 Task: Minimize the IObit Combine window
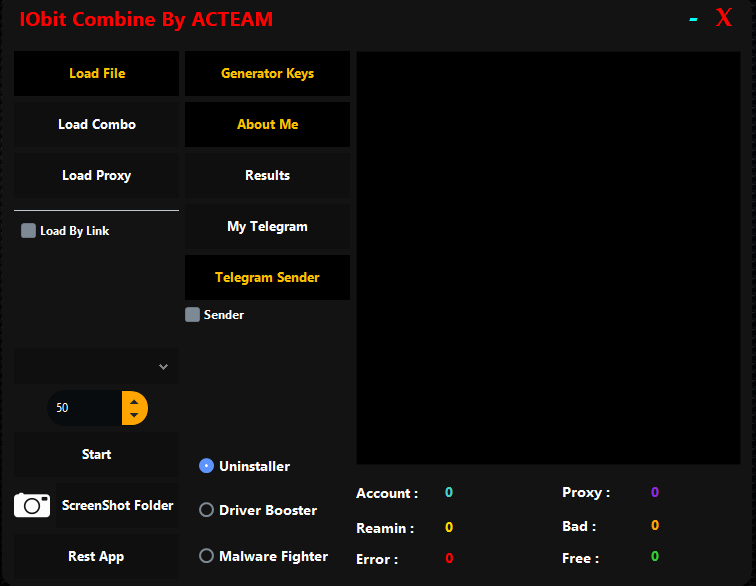click(693, 20)
